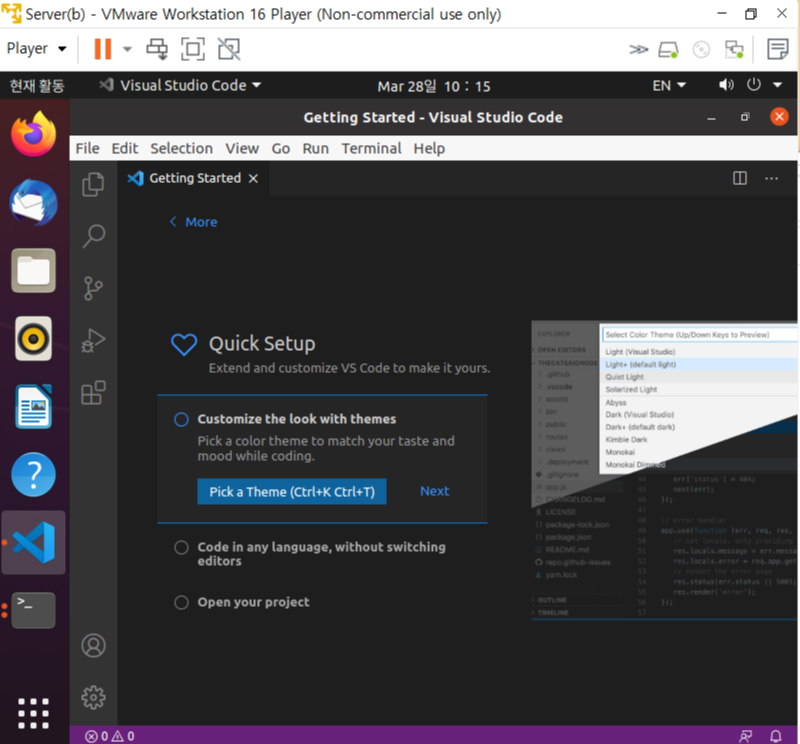Viewport: 800px width, 744px height.
Task: Open Ubuntu Help from the dock
Action: tap(34, 475)
